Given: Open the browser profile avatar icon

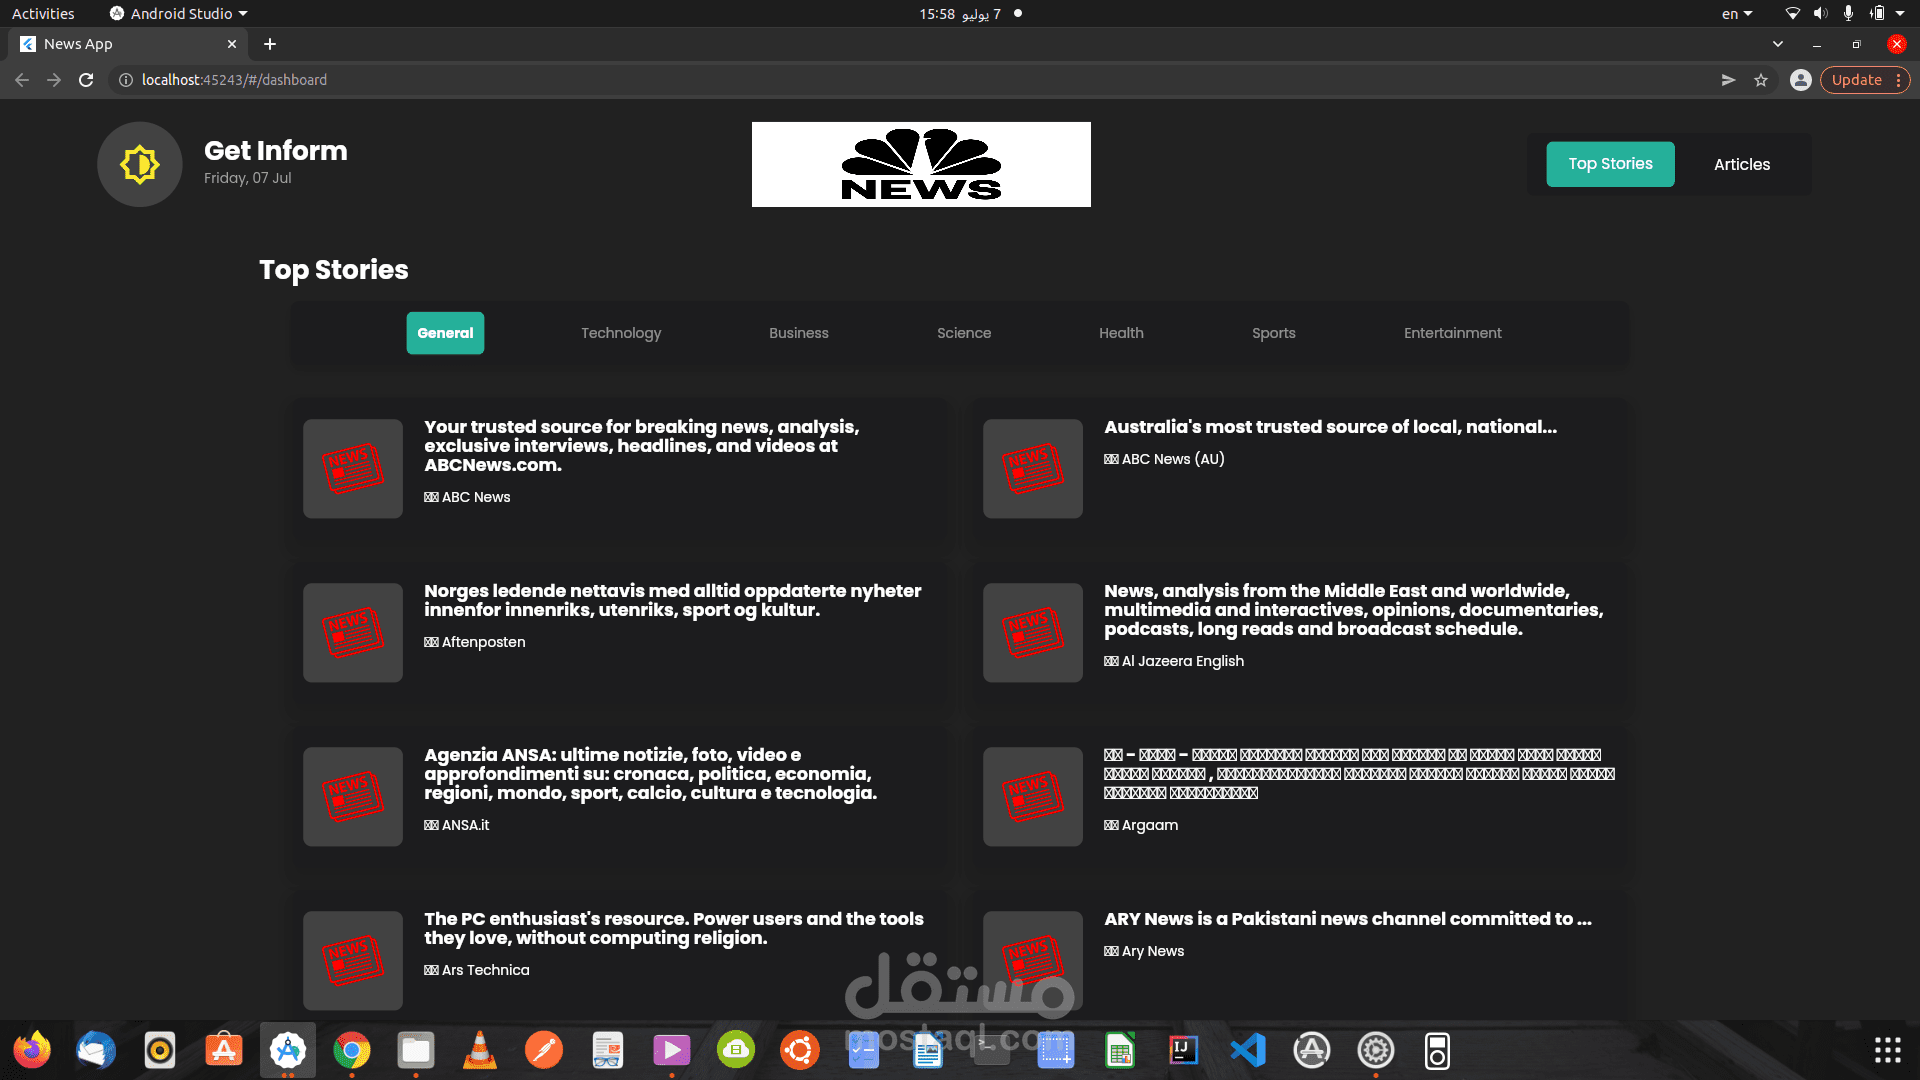Looking at the screenshot, I should (1800, 80).
